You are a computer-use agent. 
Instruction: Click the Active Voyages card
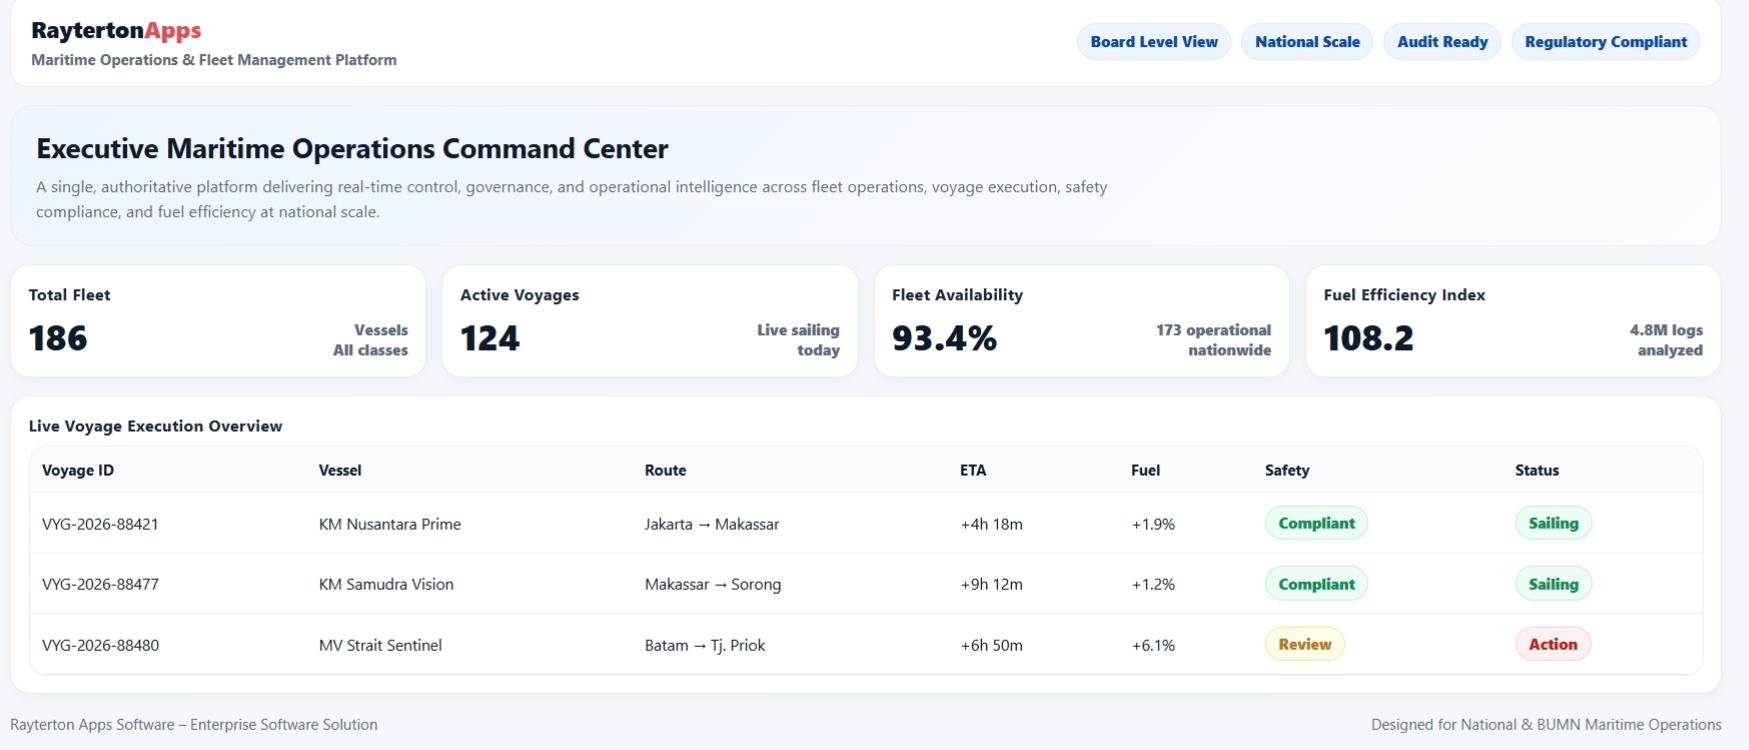click(649, 321)
